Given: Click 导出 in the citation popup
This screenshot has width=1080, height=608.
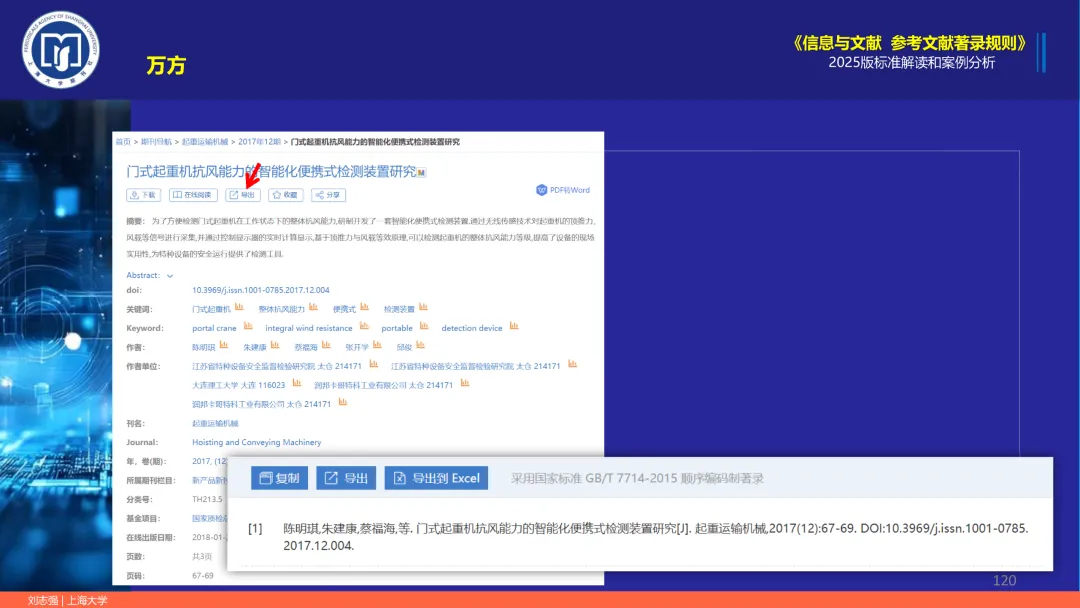Looking at the screenshot, I should tap(346, 478).
